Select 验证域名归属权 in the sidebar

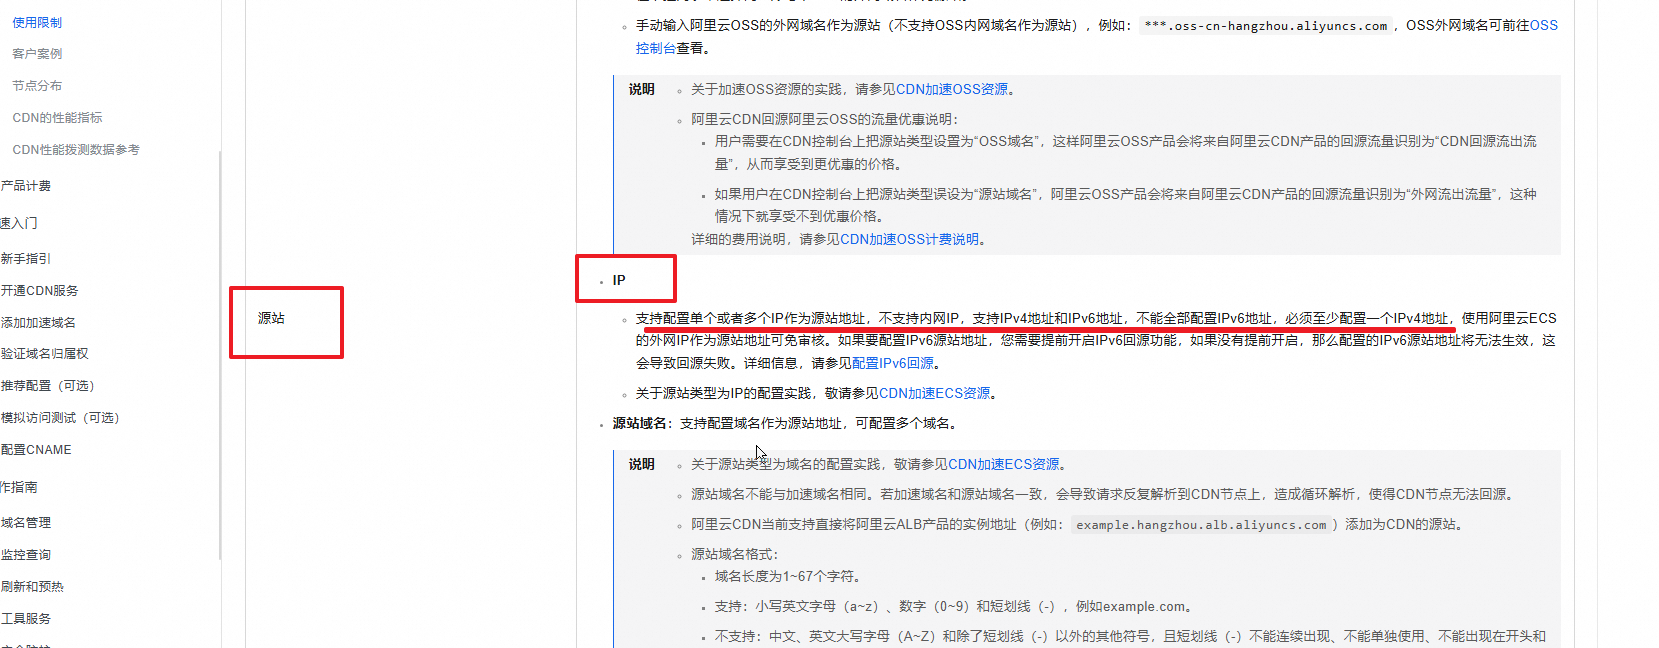(45, 354)
